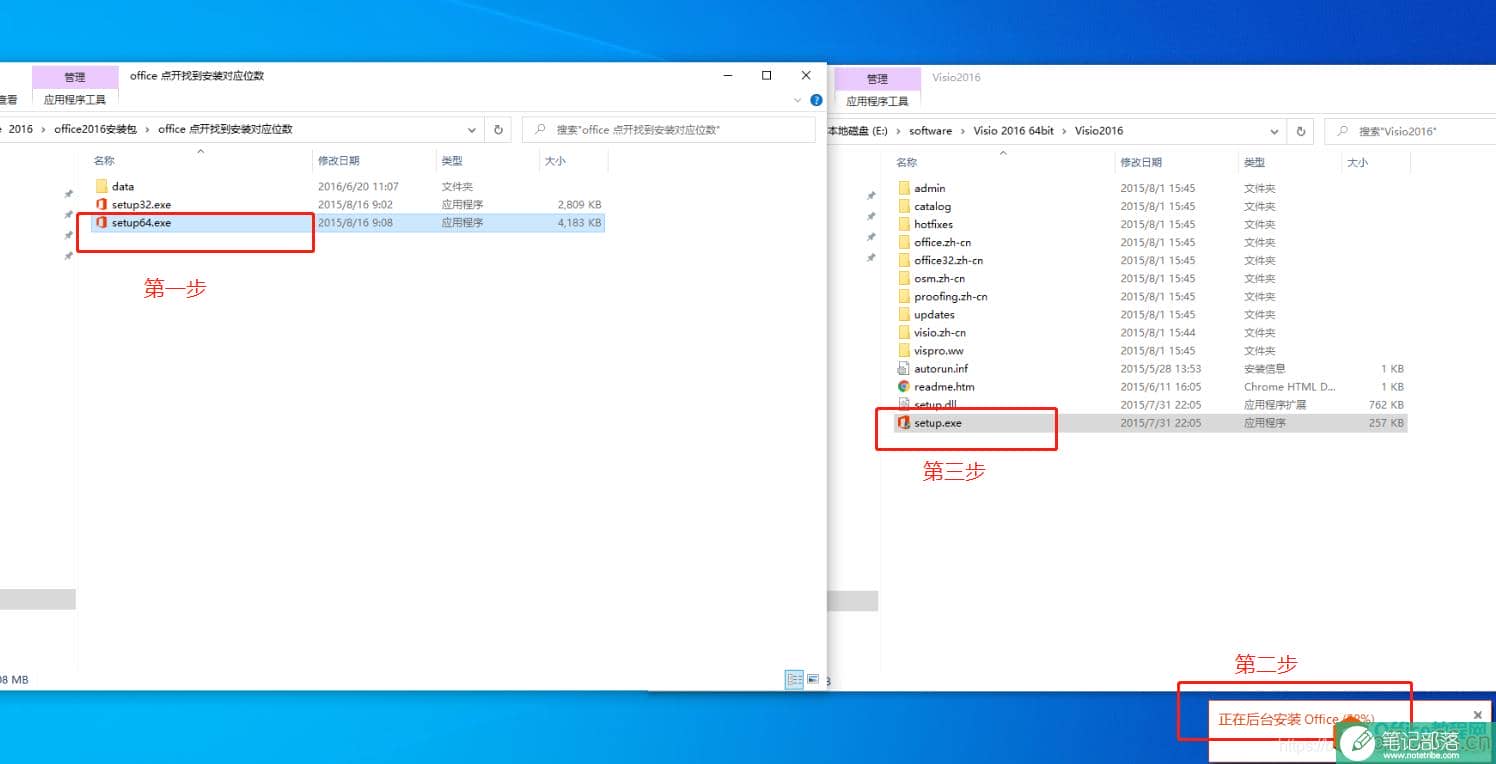Sort by 大小 column in the office window
The image size is (1496, 764).
coord(554,160)
